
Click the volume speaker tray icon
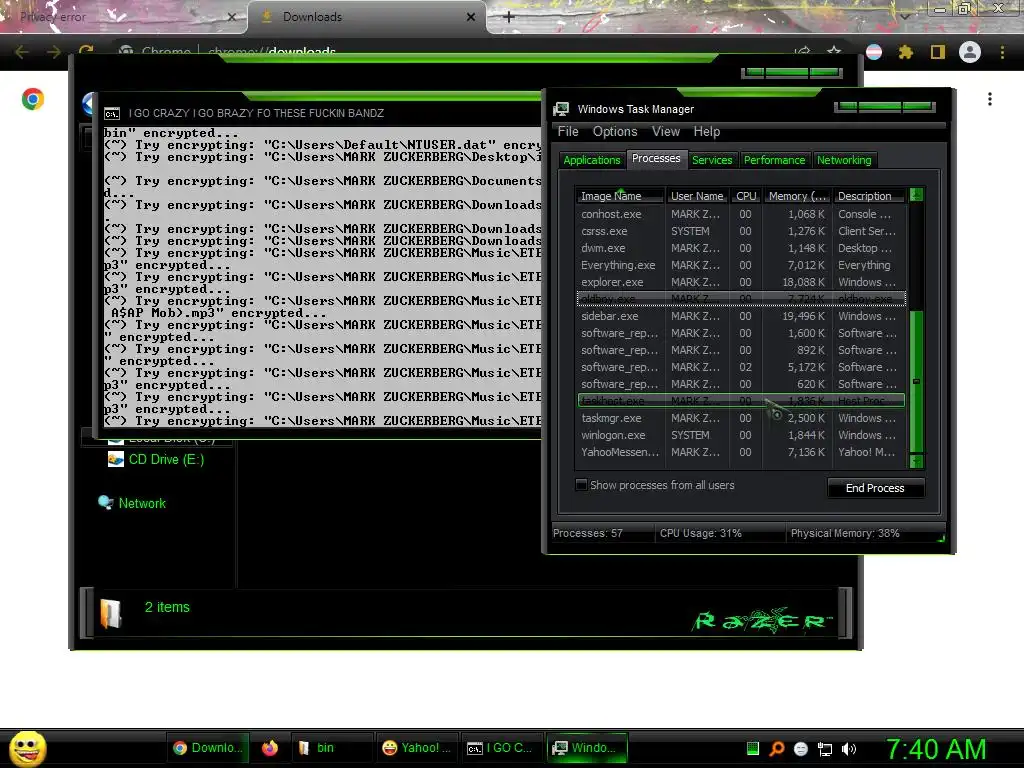(849, 749)
